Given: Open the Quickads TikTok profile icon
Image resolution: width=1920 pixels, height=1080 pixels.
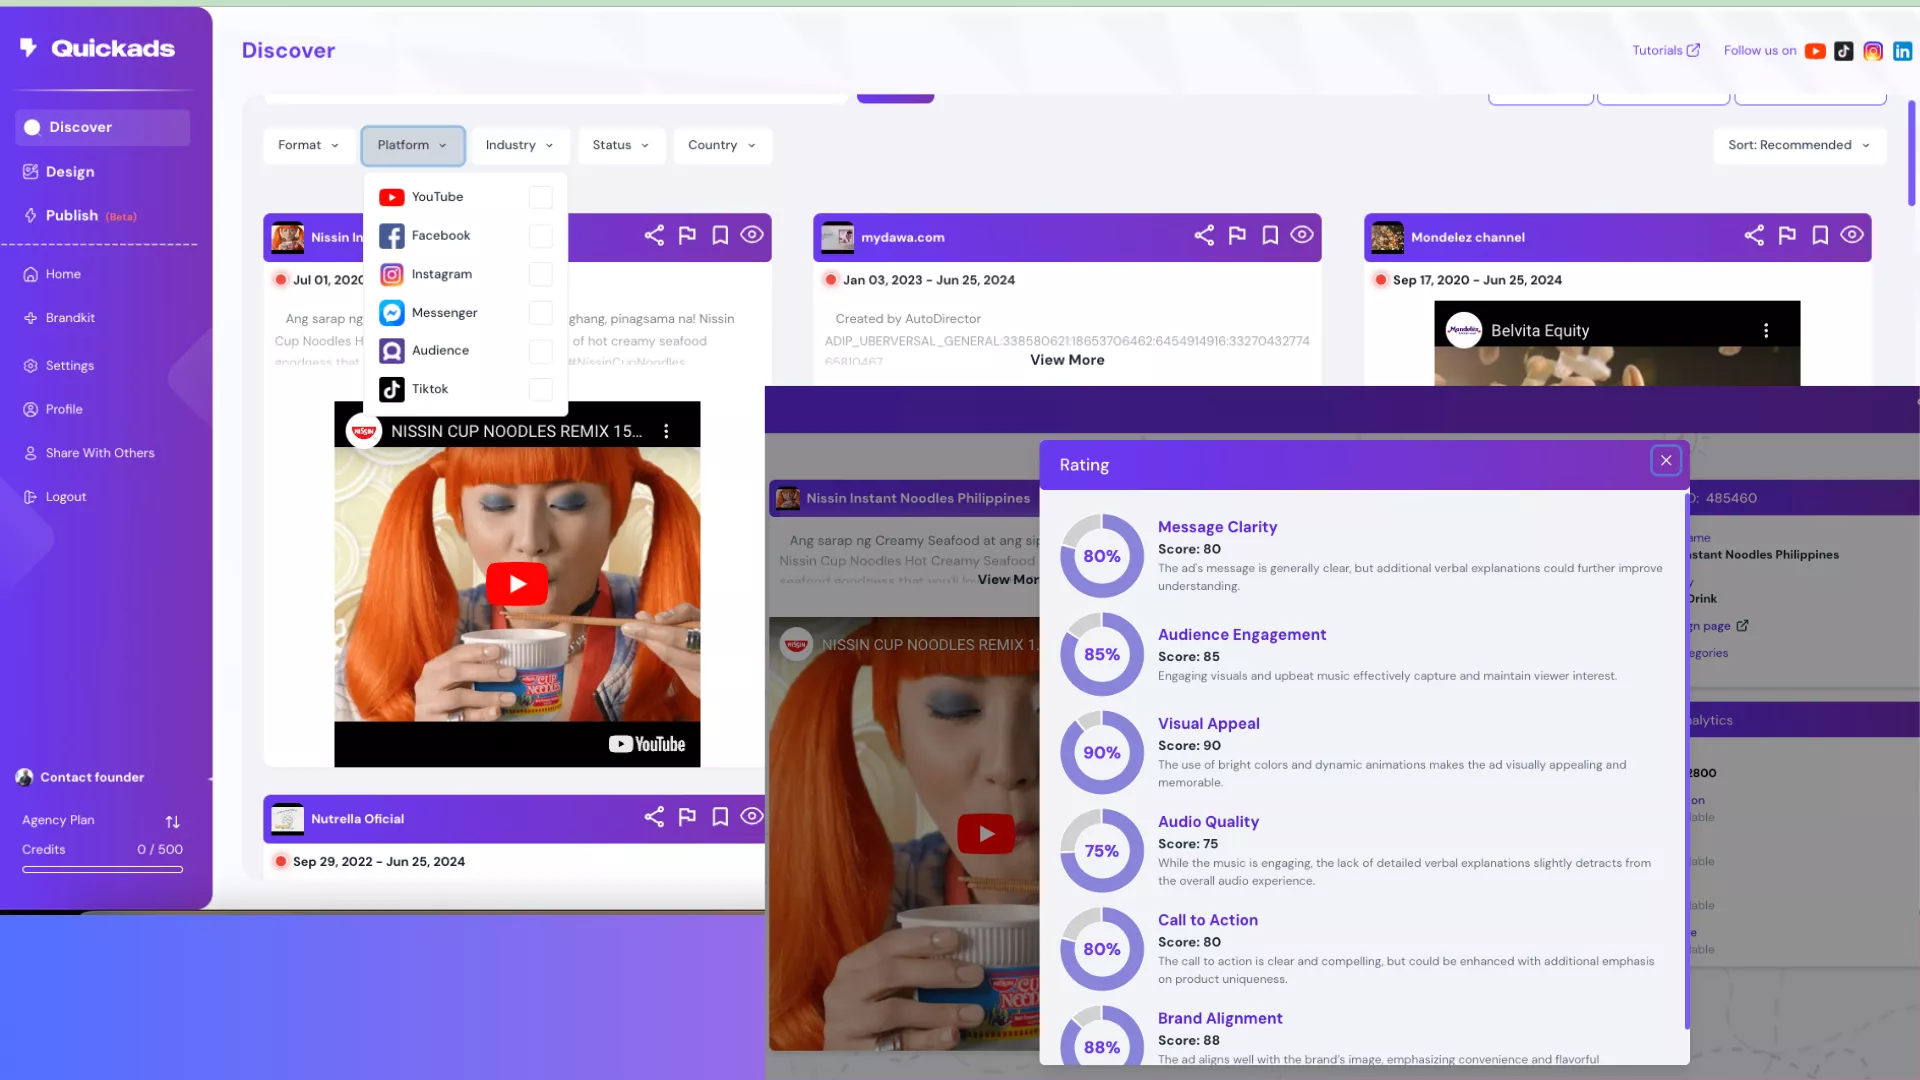Looking at the screenshot, I should point(1844,51).
